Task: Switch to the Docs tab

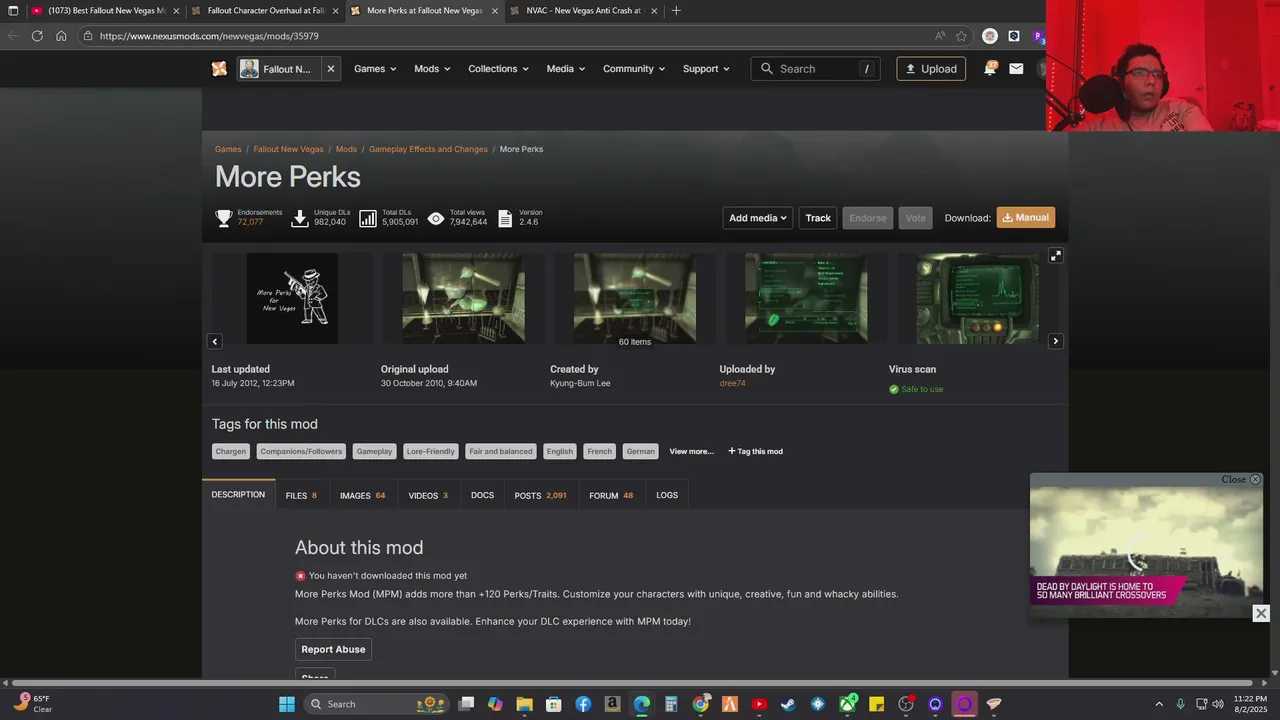Action: click(x=483, y=495)
